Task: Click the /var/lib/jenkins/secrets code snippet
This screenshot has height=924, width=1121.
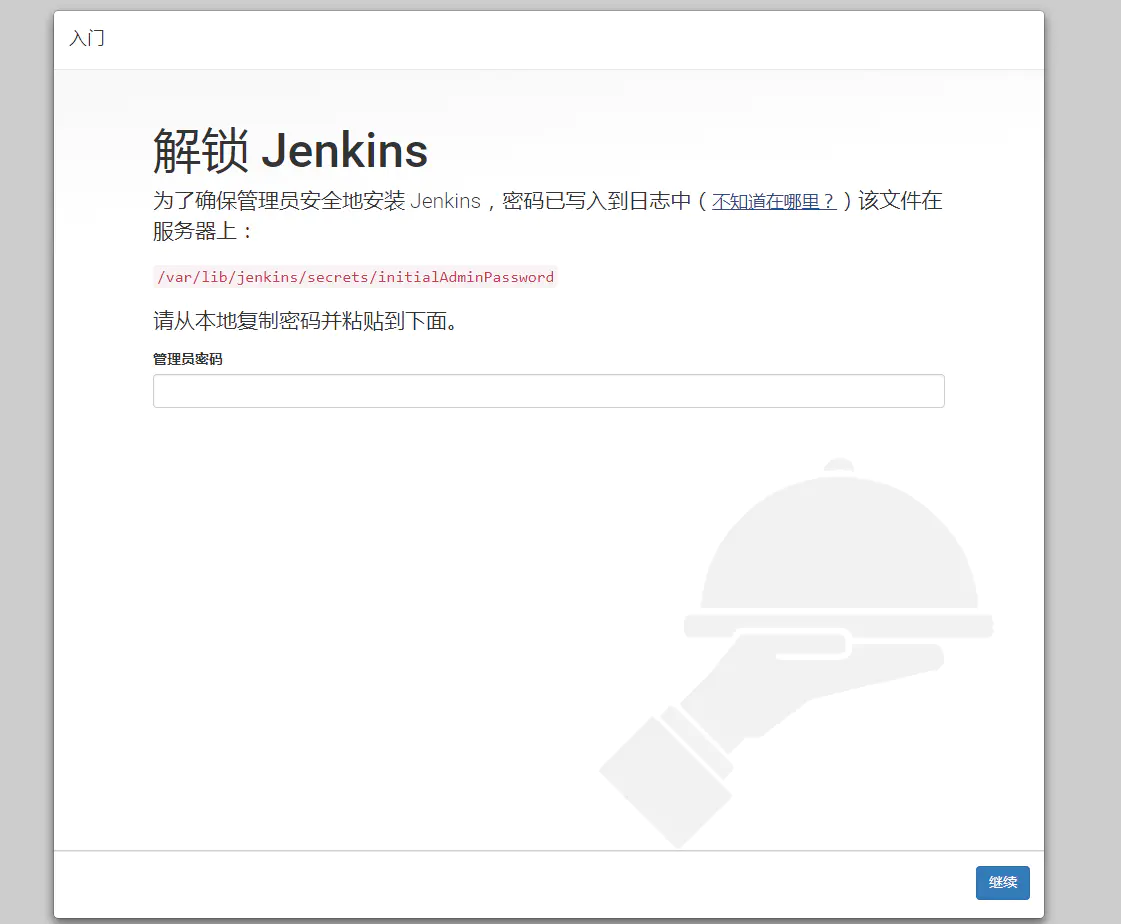Action: click(353, 277)
